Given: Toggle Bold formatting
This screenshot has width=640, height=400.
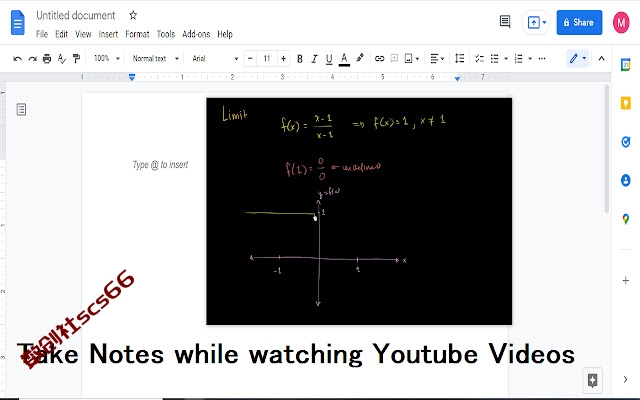Looking at the screenshot, I should (x=300, y=59).
